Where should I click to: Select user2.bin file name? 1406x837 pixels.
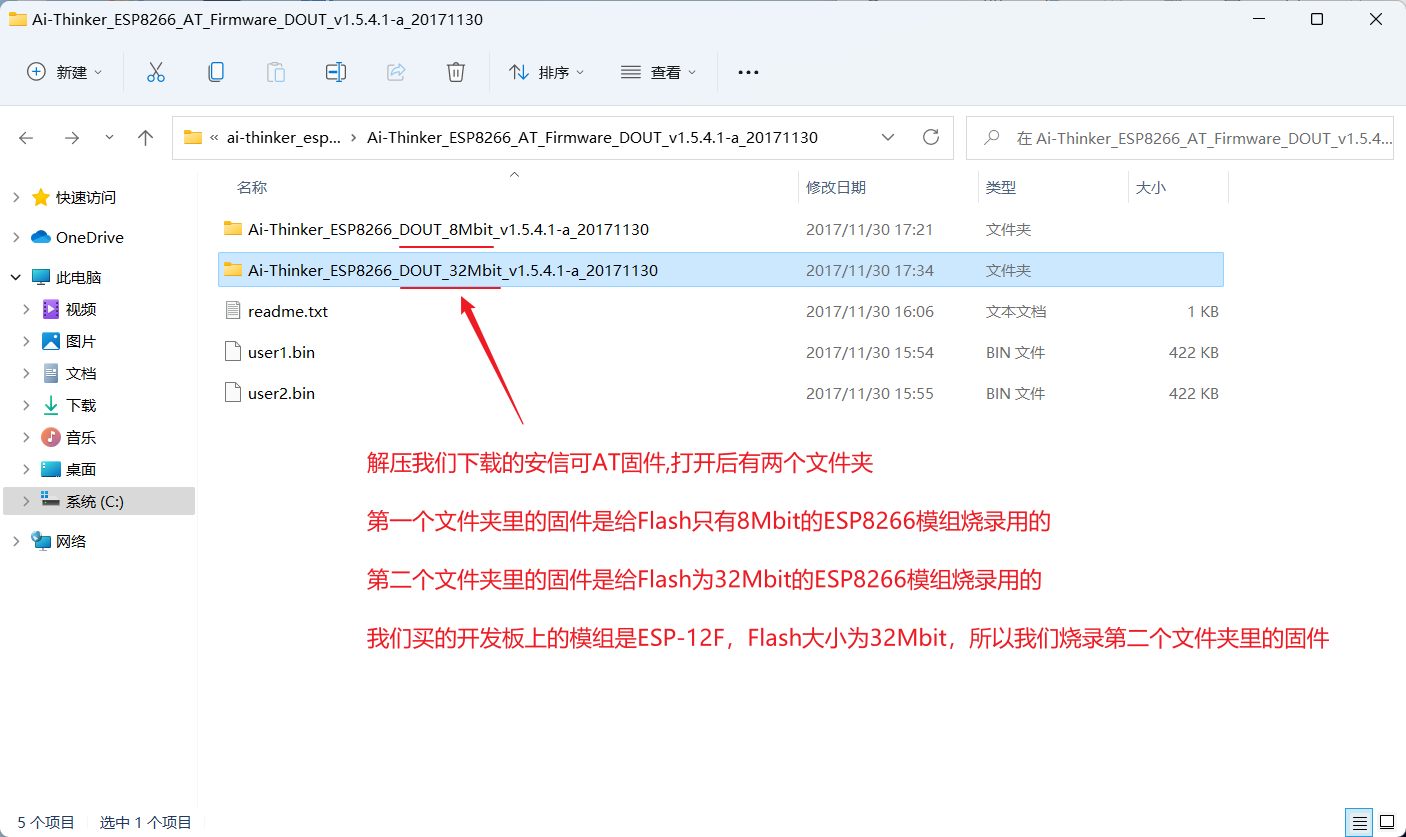(282, 393)
